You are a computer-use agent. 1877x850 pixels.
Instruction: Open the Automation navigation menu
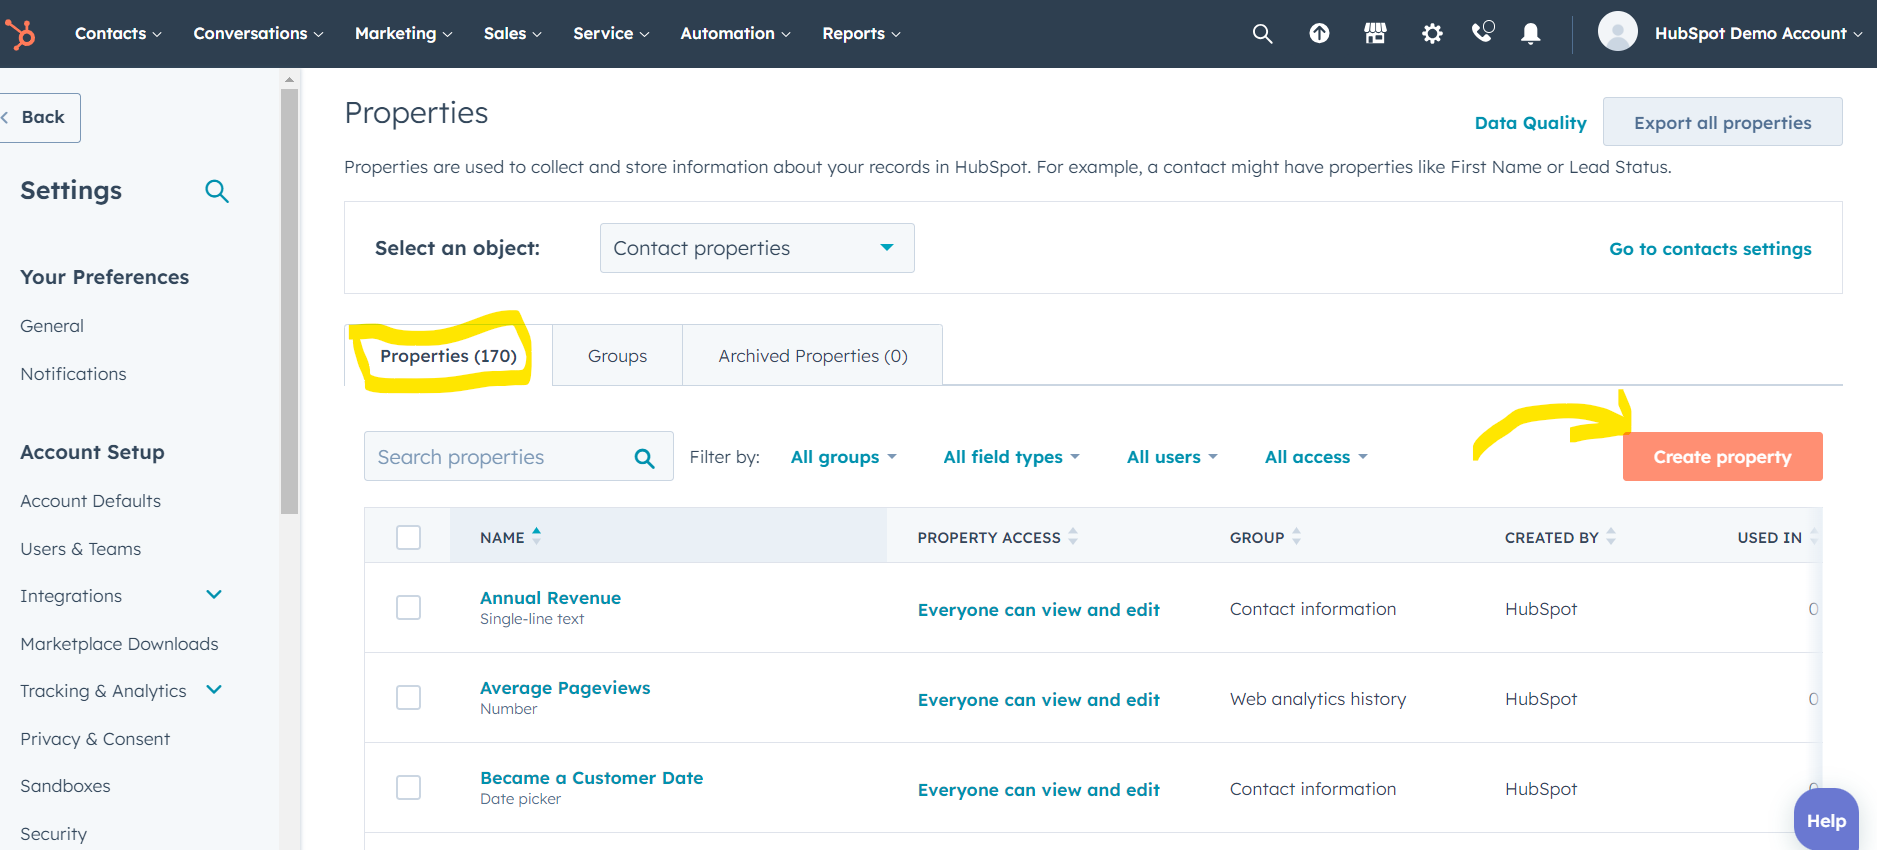click(735, 33)
